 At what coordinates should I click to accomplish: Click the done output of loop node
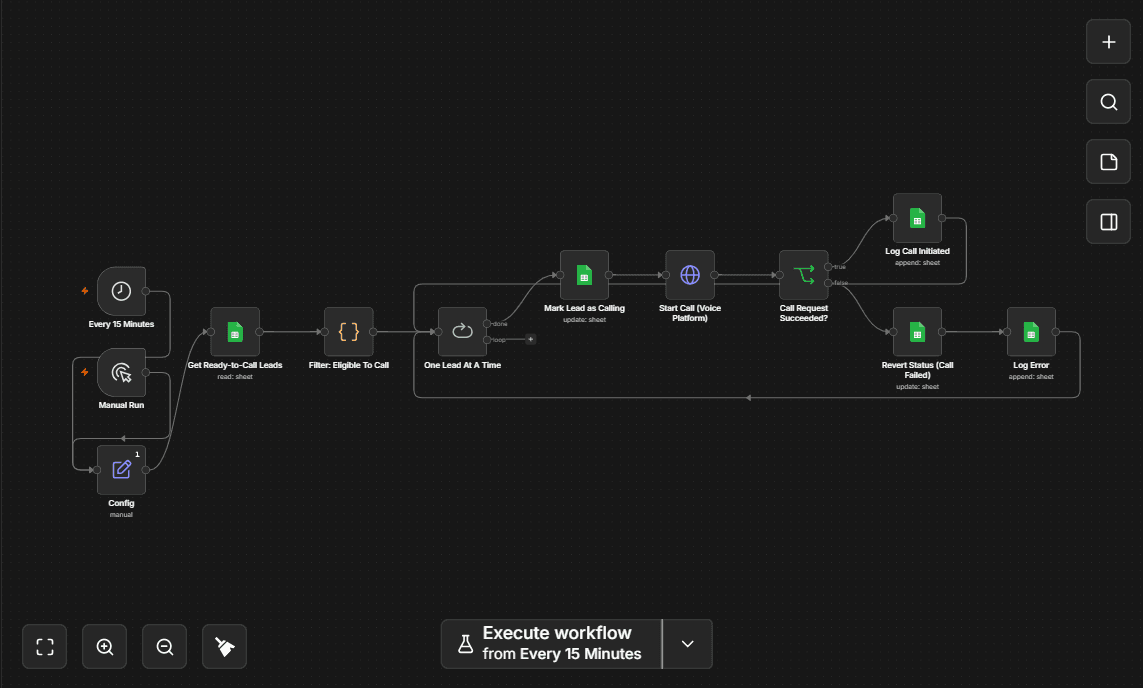(x=487, y=324)
